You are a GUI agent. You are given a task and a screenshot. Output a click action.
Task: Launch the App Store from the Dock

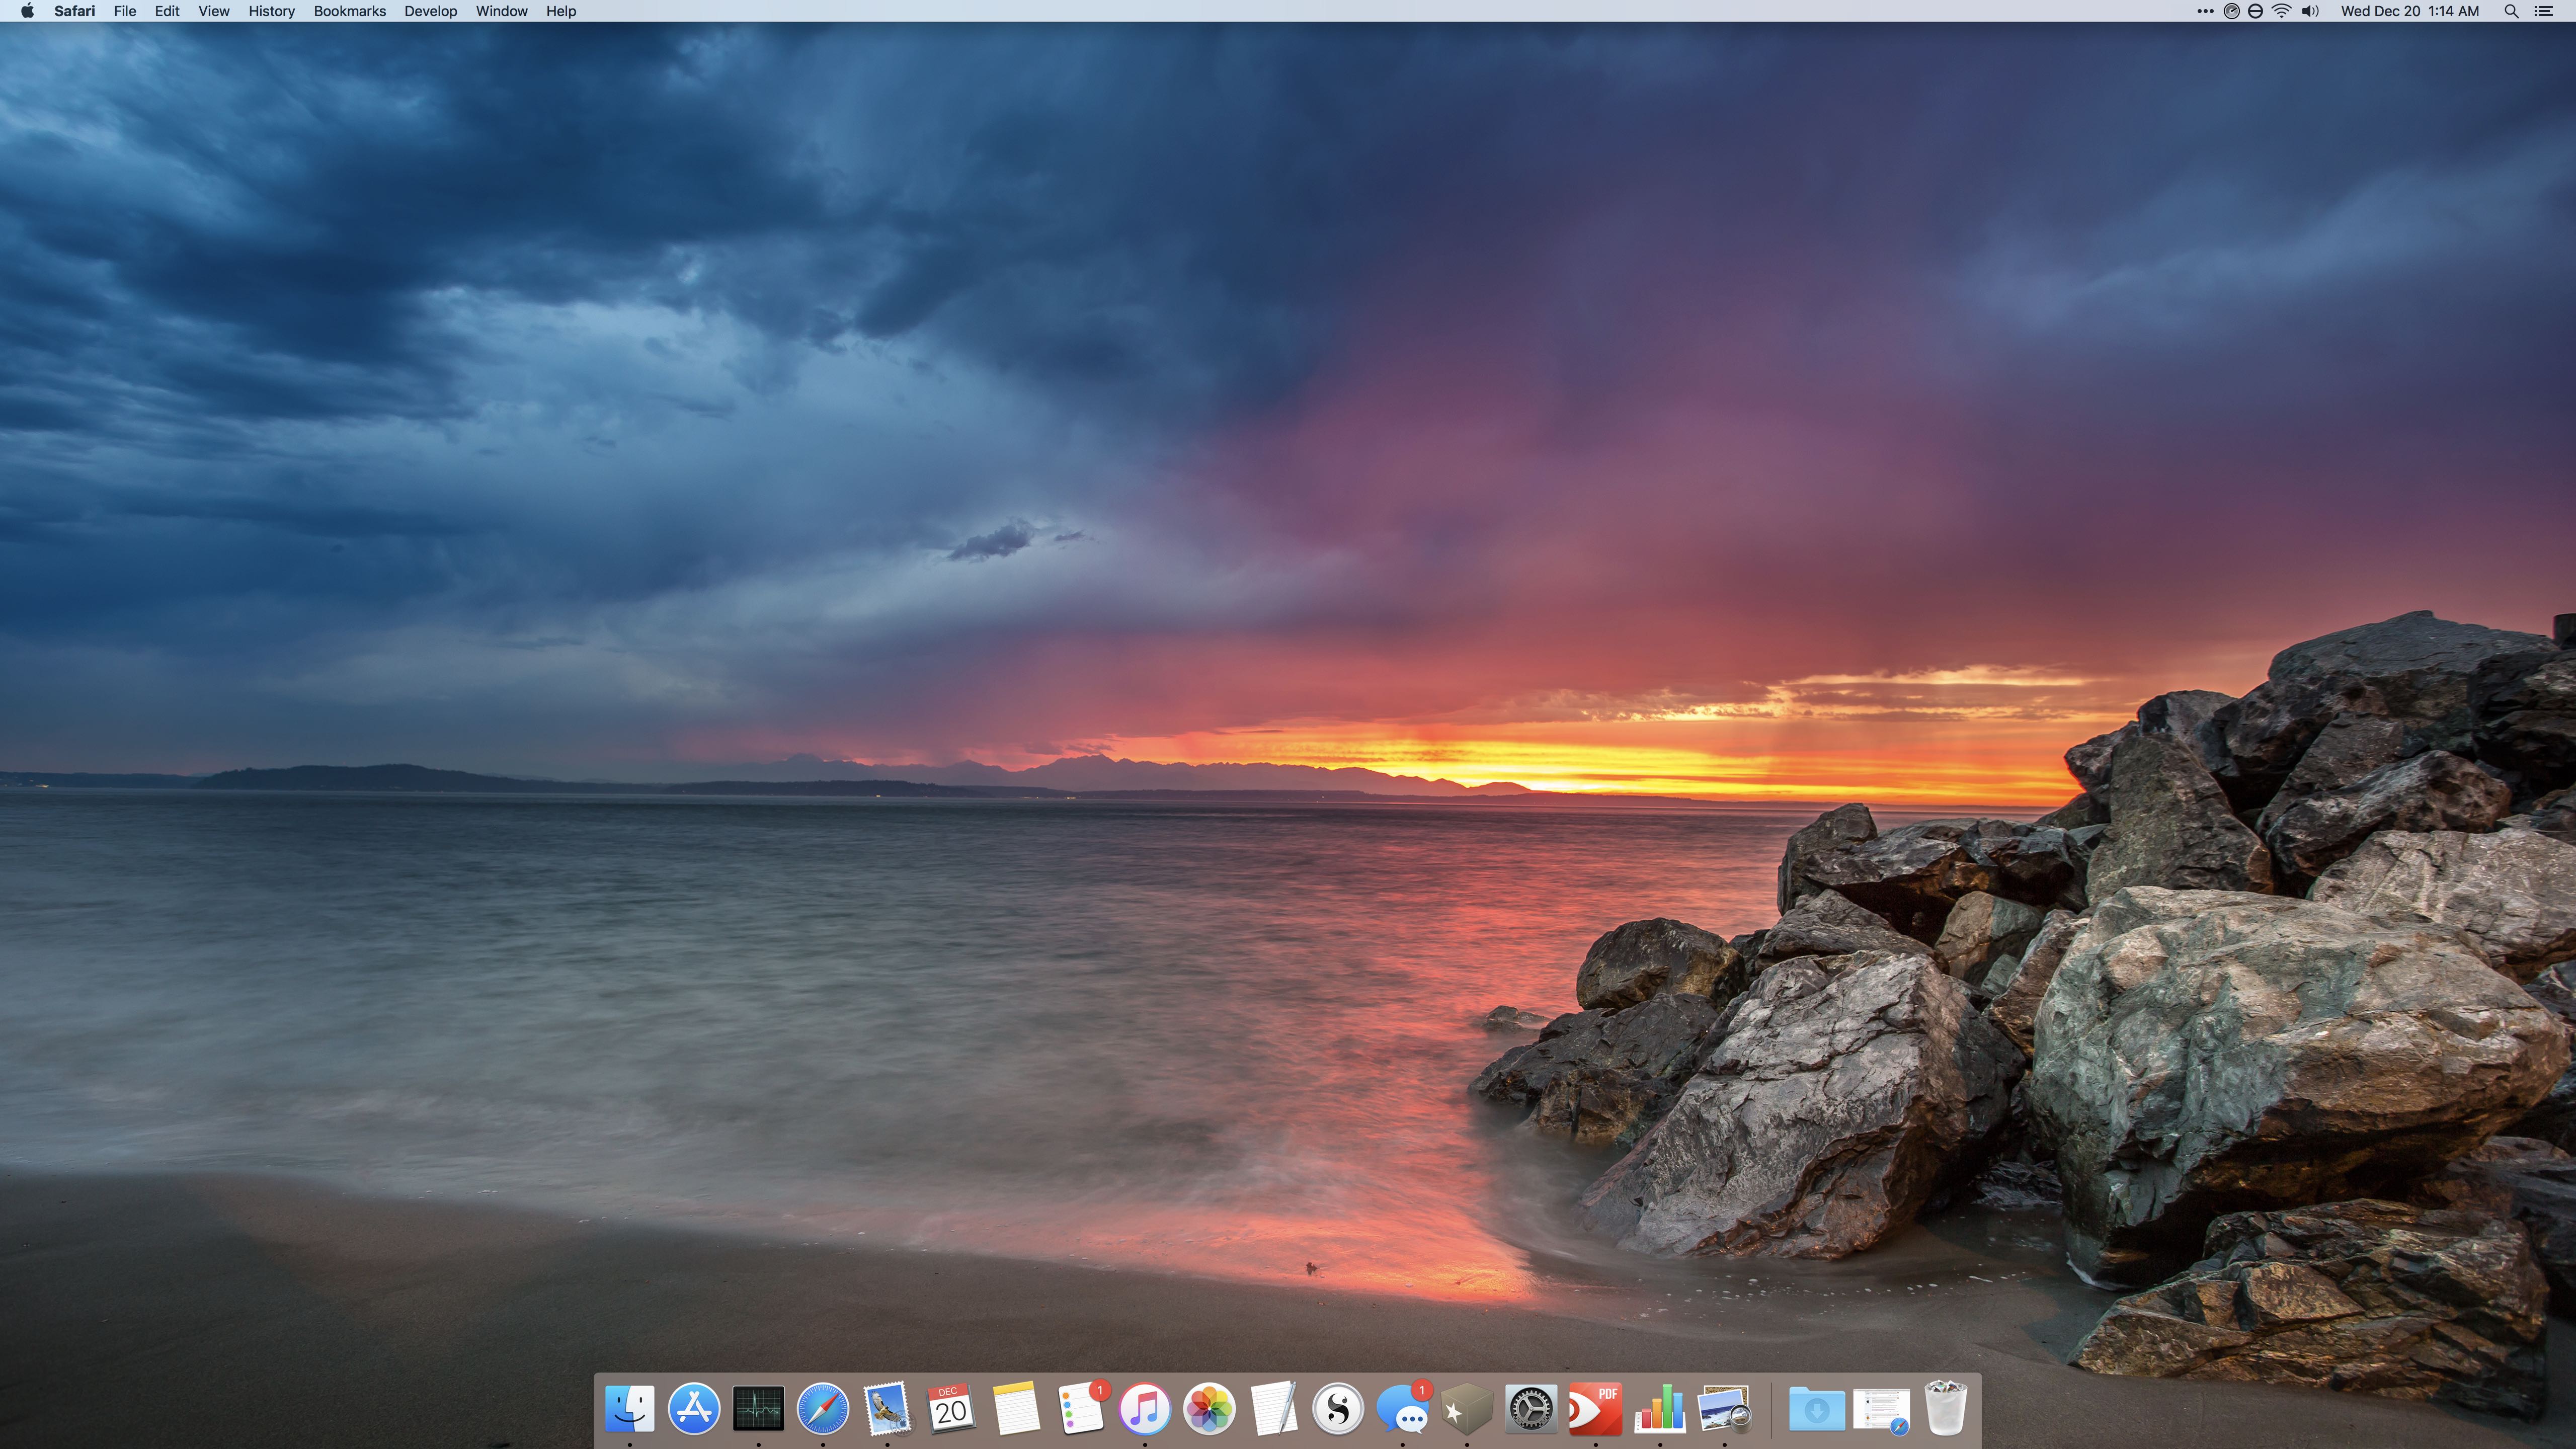point(693,1409)
